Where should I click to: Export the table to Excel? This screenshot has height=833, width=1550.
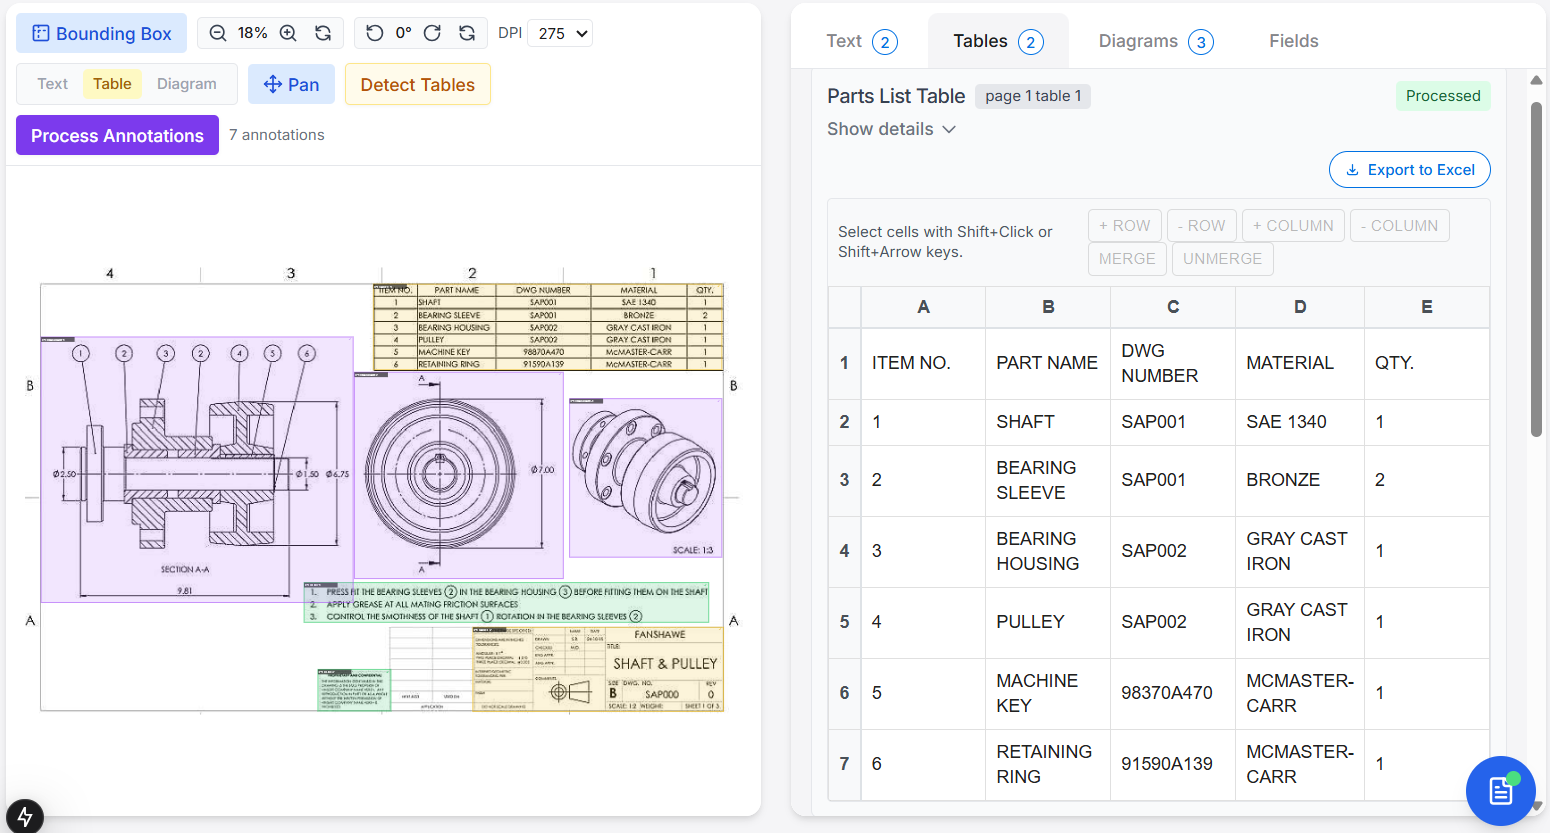pyautogui.click(x=1409, y=169)
